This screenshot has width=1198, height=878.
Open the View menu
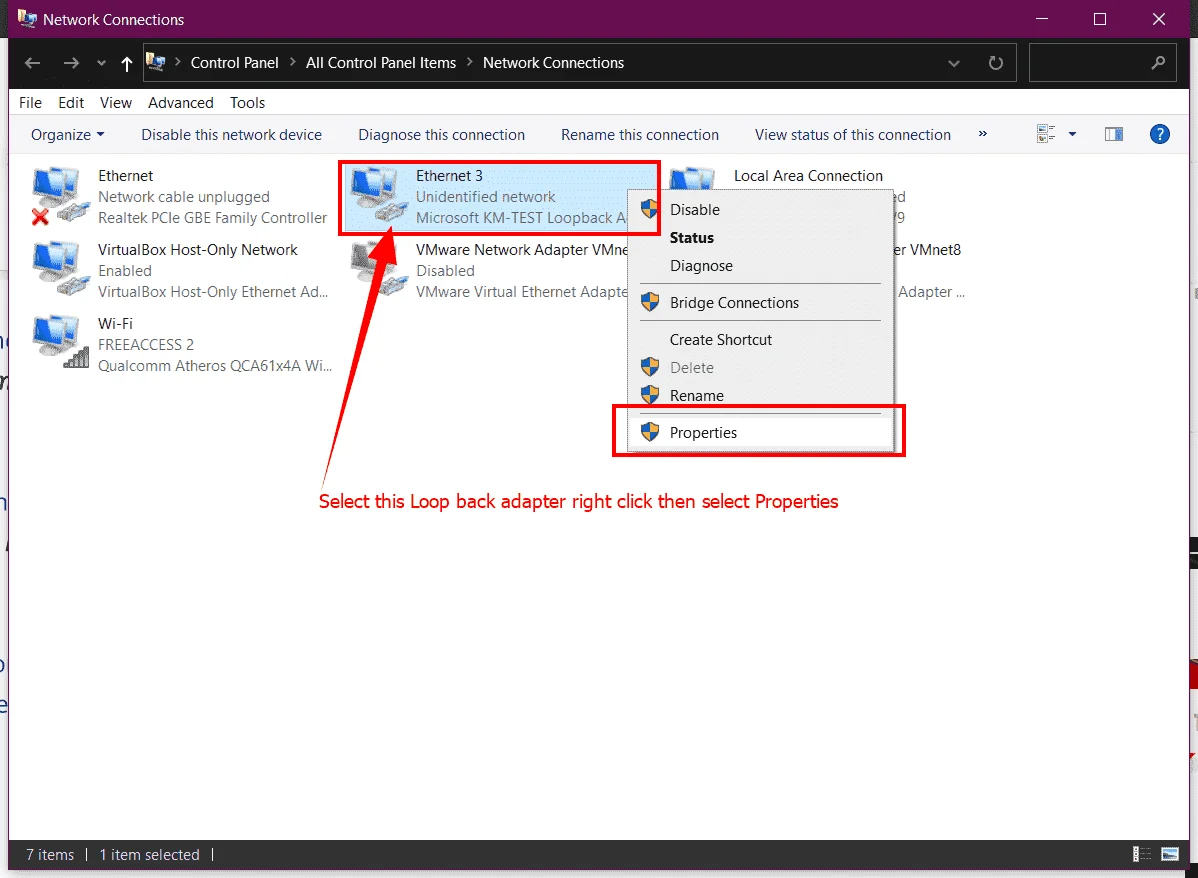point(115,102)
